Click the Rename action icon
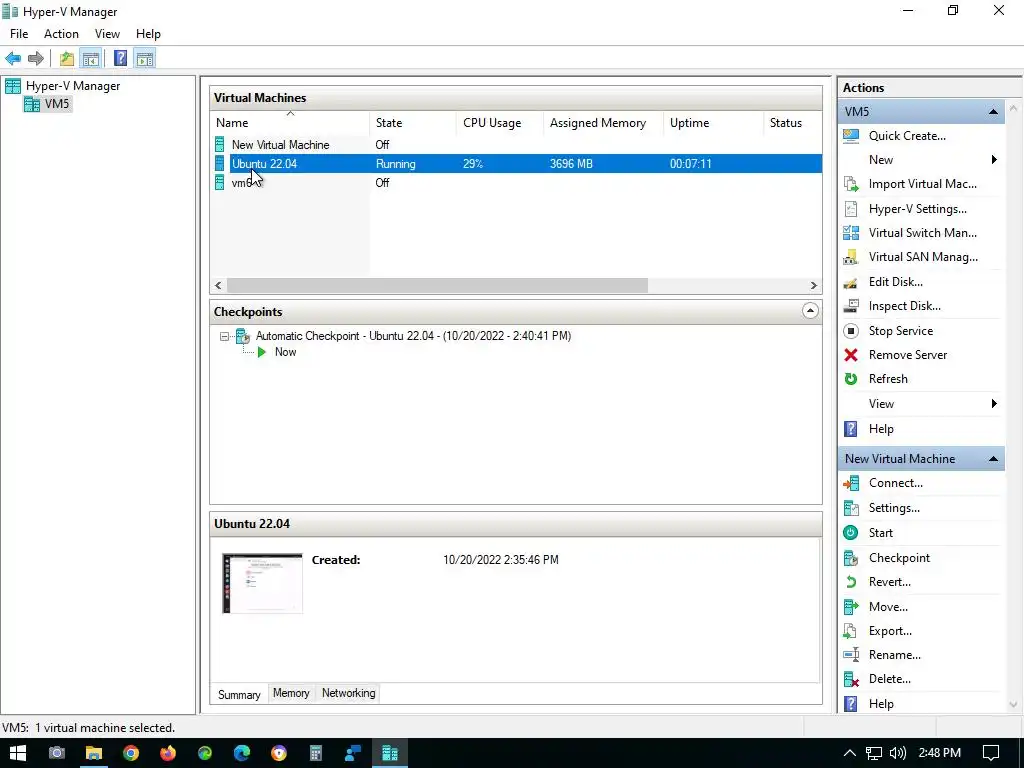The height and width of the screenshot is (768, 1024). (851, 654)
